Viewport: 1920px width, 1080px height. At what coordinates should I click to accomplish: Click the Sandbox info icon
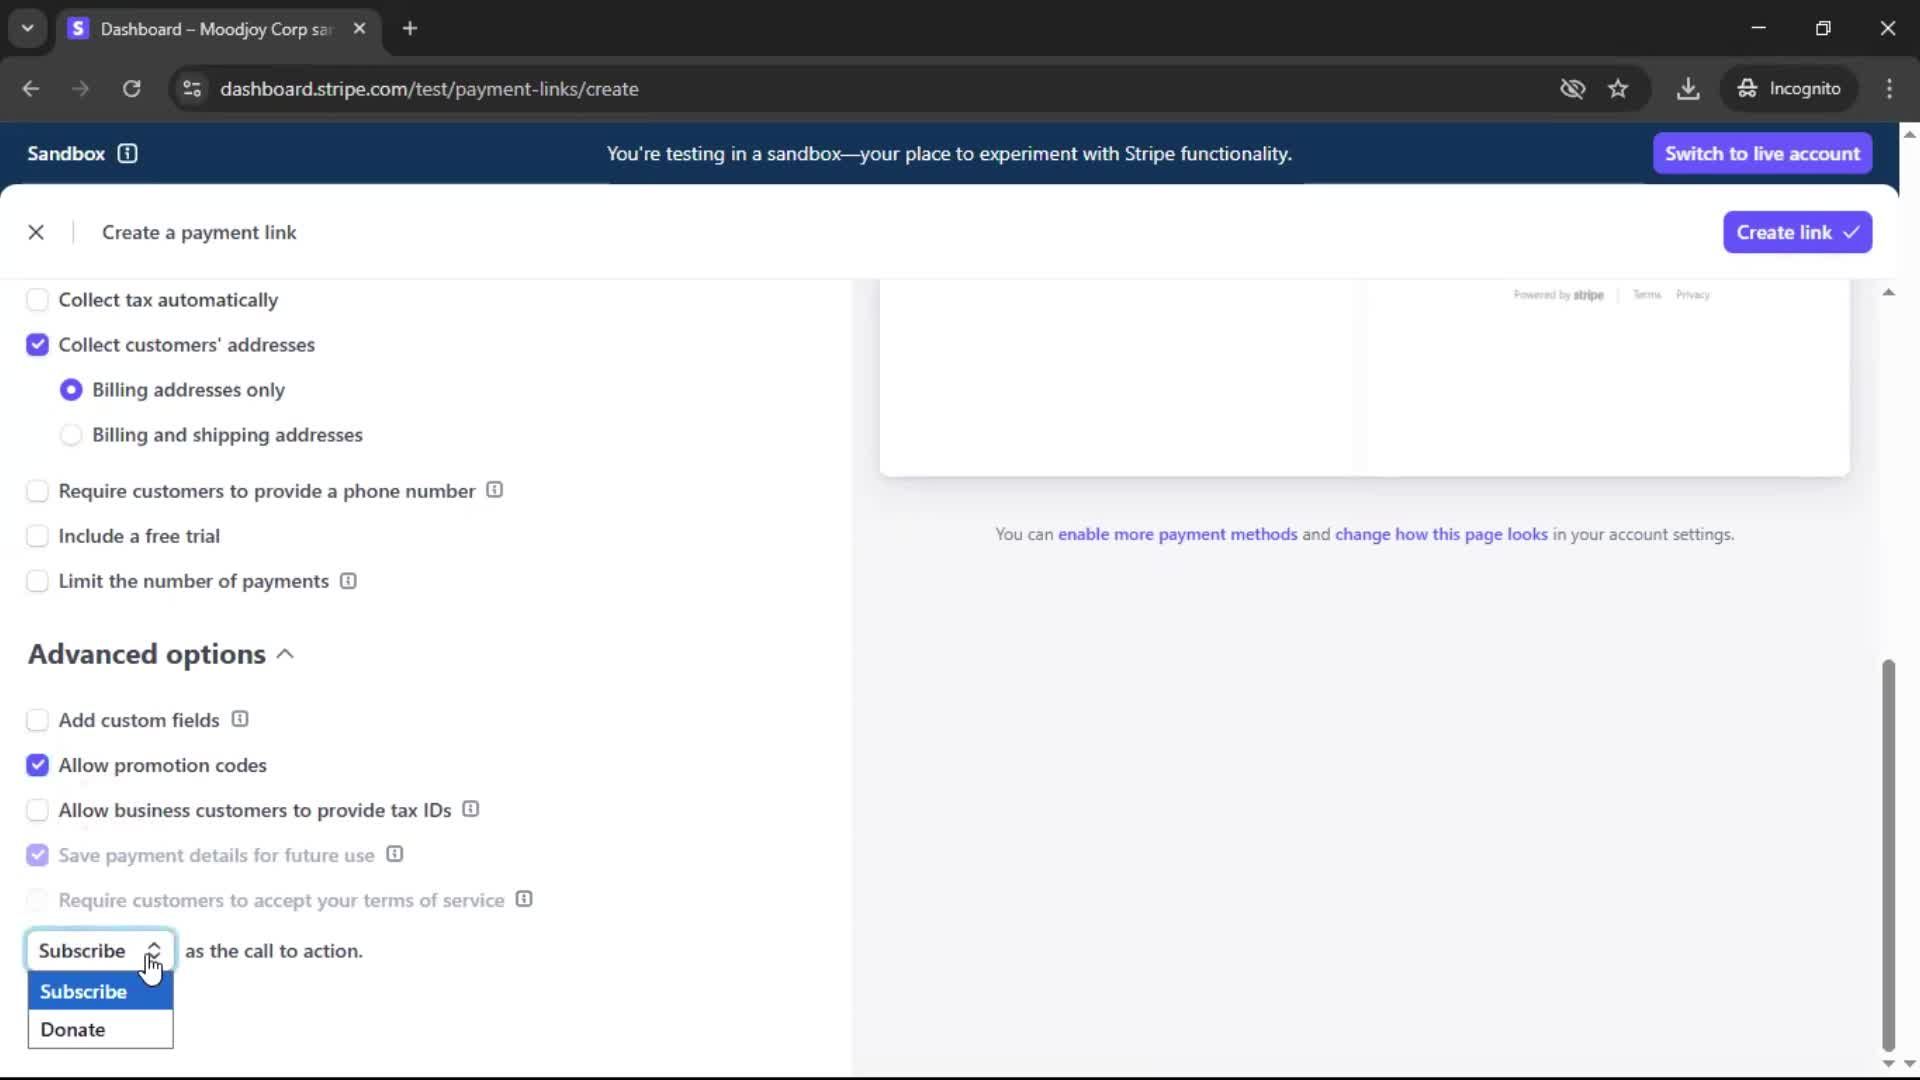(x=127, y=153)
